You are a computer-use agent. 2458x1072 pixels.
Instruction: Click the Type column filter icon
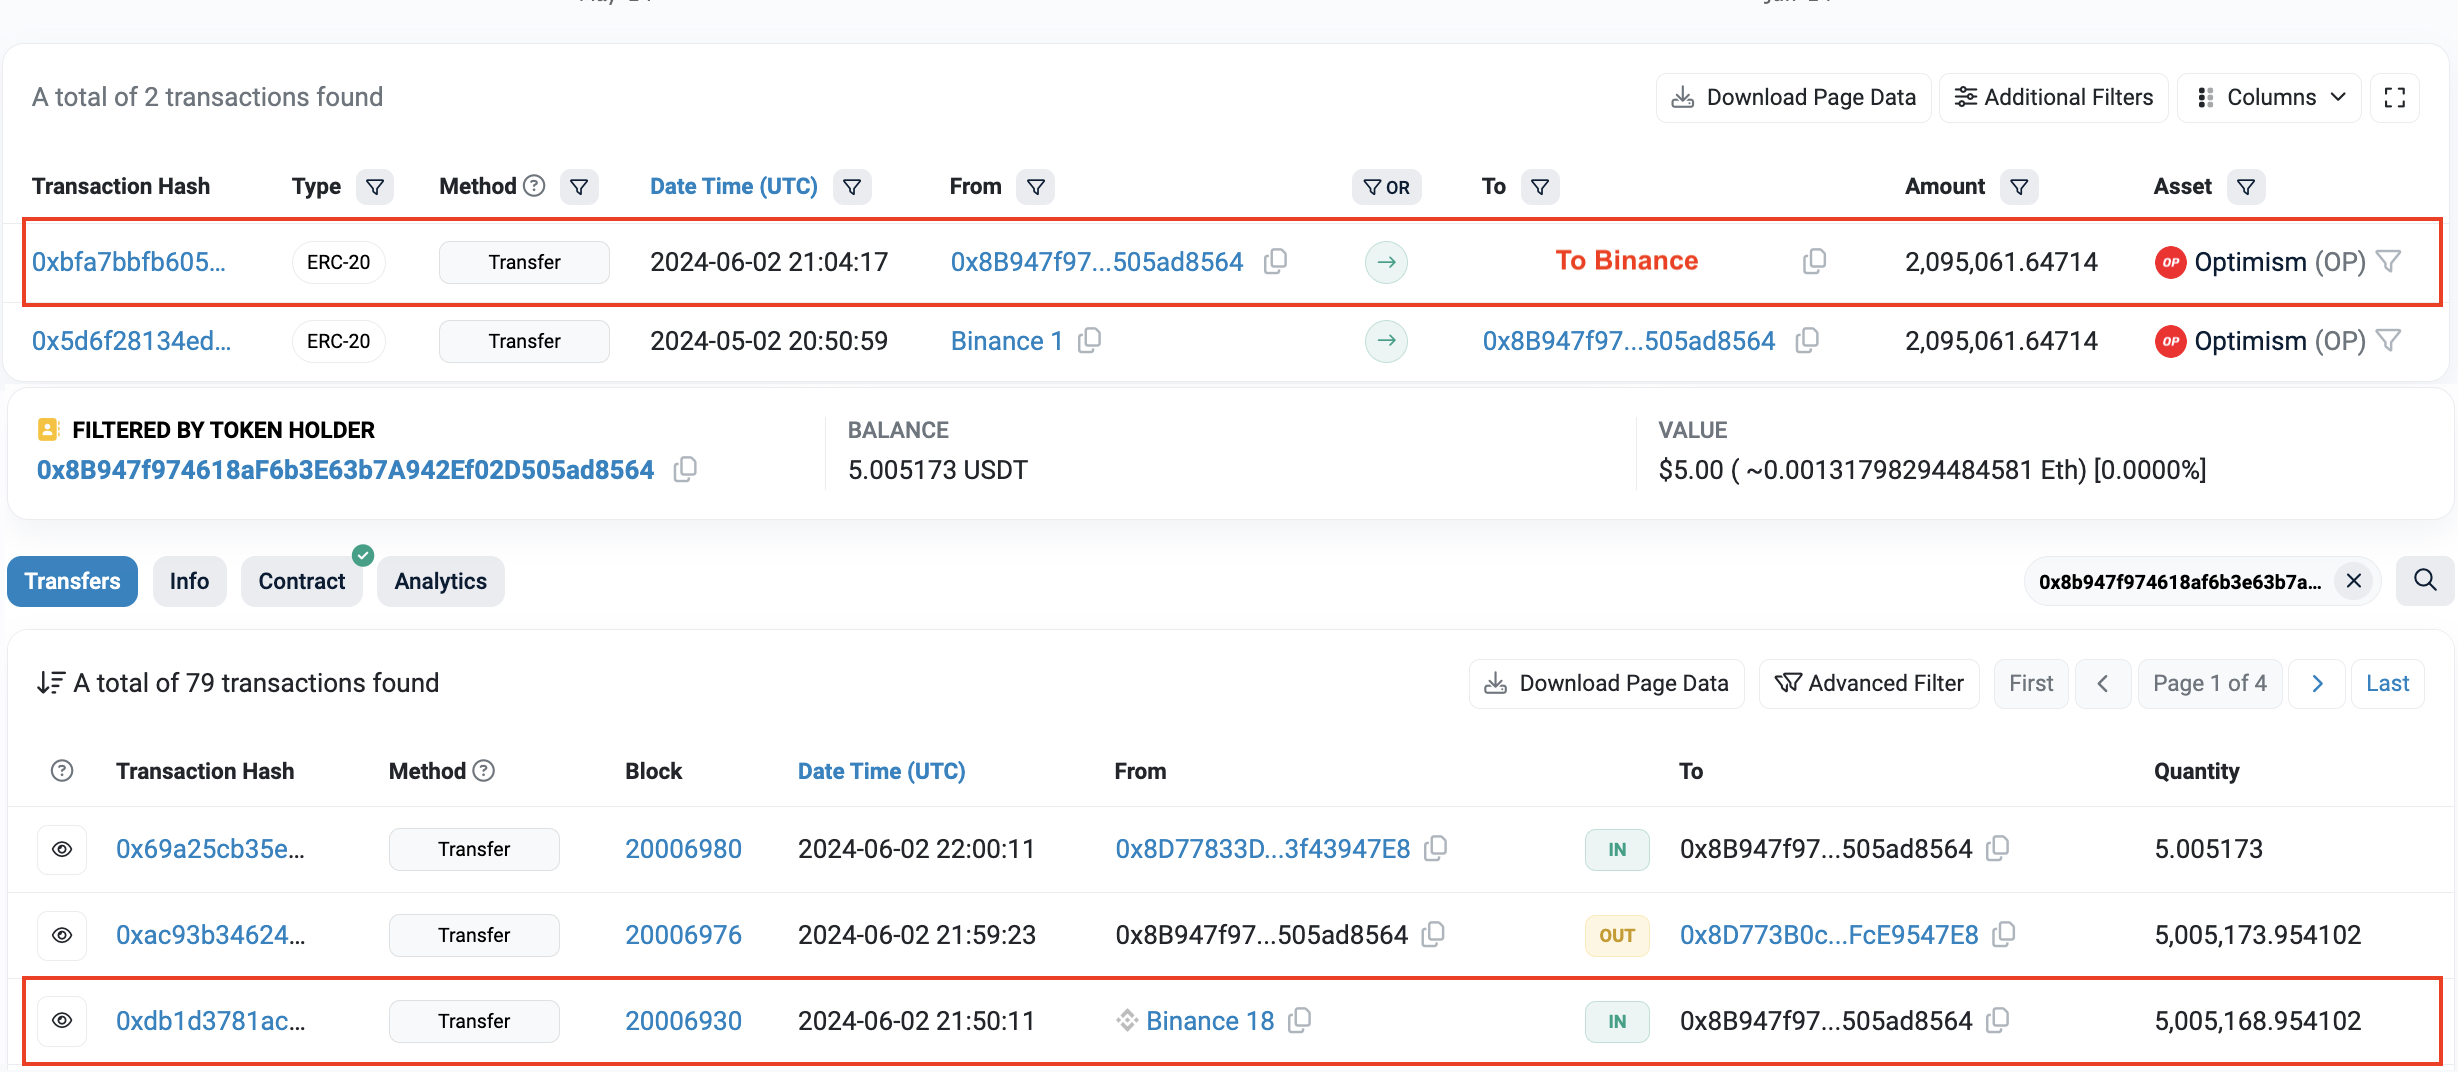(375, 187)
